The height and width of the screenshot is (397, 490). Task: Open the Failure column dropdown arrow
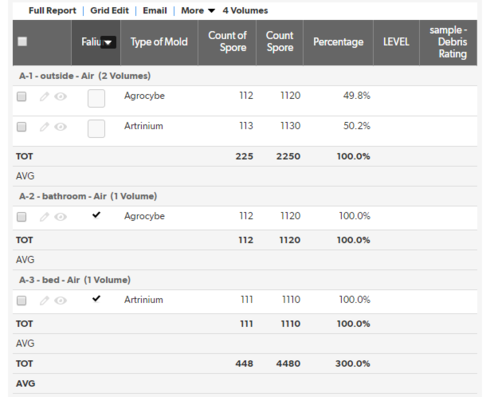coord(108,42)
